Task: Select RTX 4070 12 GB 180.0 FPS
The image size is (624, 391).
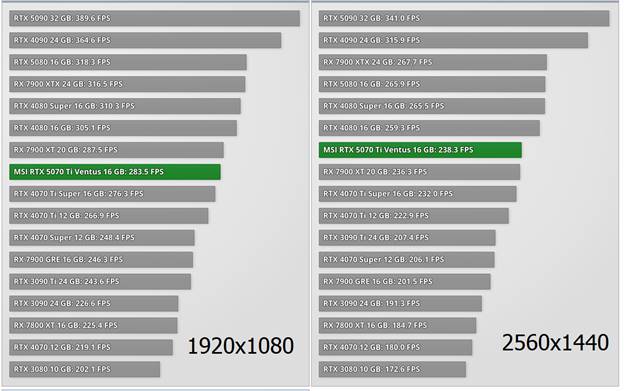Action: pos(395,347)
